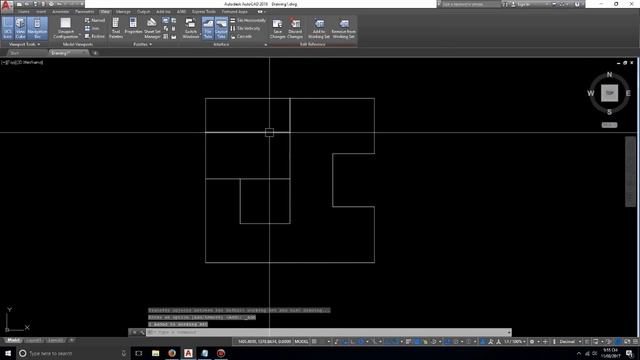Screen dimensions: 640x360
Task: Click Remove from Working Set
Action: (x=344, y=29)
